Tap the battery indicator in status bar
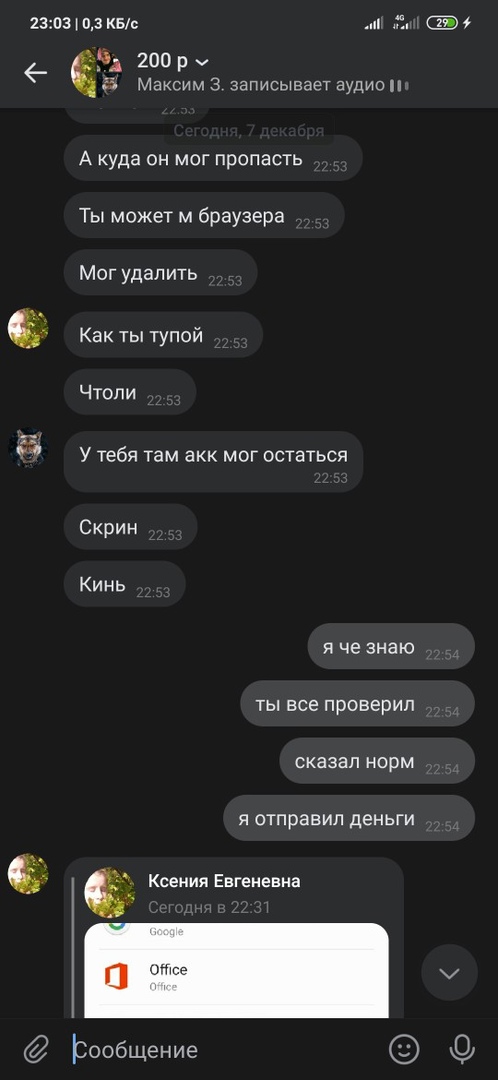498x1080 pixels. point(442,23)
